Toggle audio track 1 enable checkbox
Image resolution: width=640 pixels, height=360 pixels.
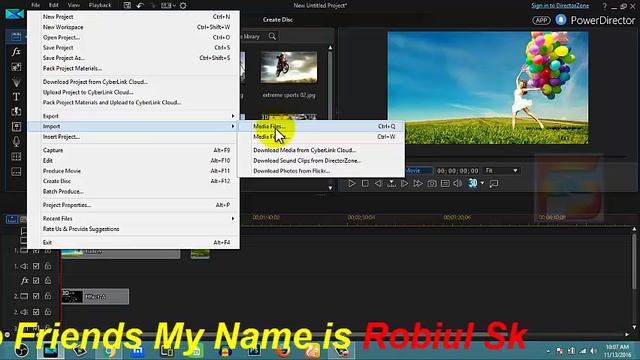pyautogui.click(x=36, y=266)
